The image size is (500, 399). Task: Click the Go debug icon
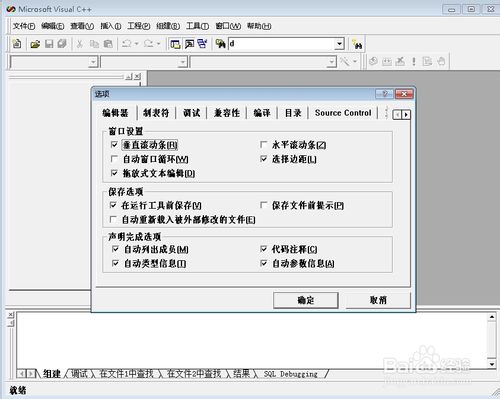pos(427,61)
